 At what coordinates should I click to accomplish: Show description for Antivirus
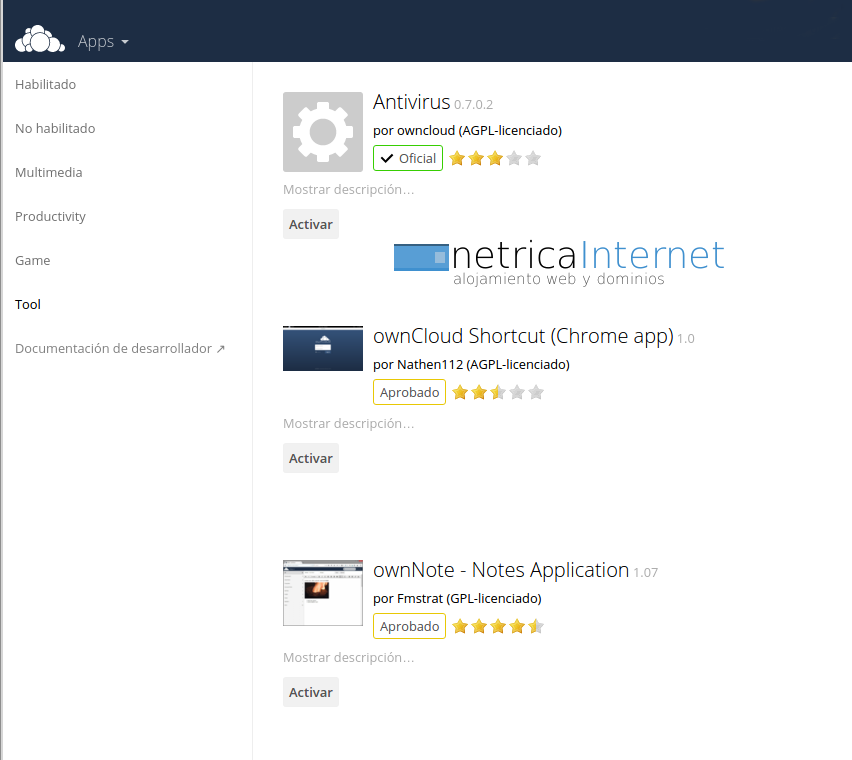tap(348, 190)
